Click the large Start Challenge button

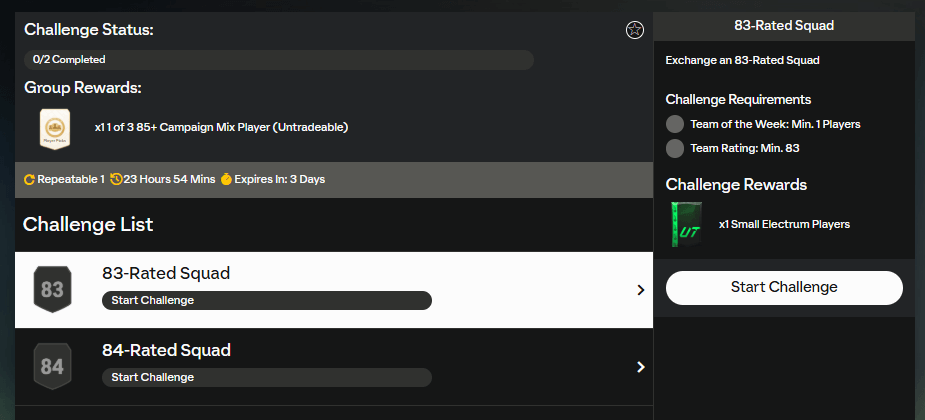point(784,287)
